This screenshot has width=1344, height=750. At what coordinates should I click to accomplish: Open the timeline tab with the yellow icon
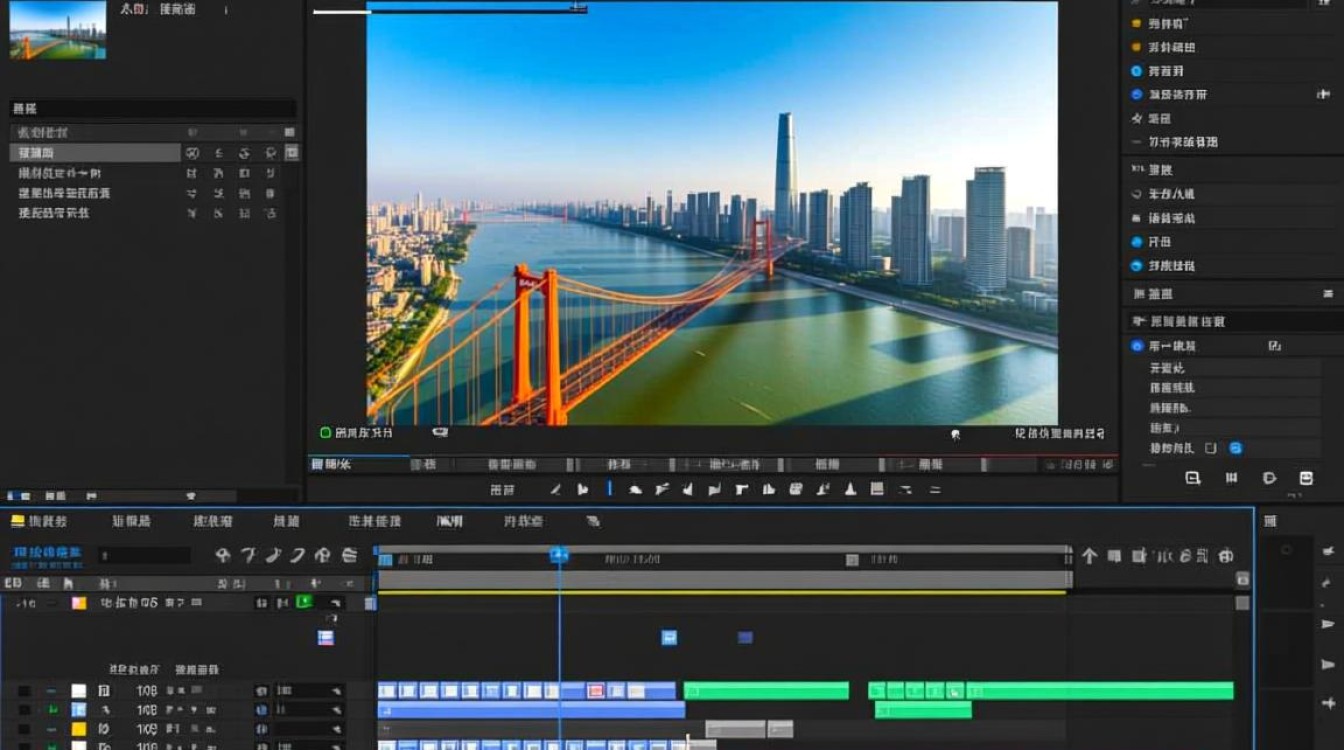click(x=39, y=521)
